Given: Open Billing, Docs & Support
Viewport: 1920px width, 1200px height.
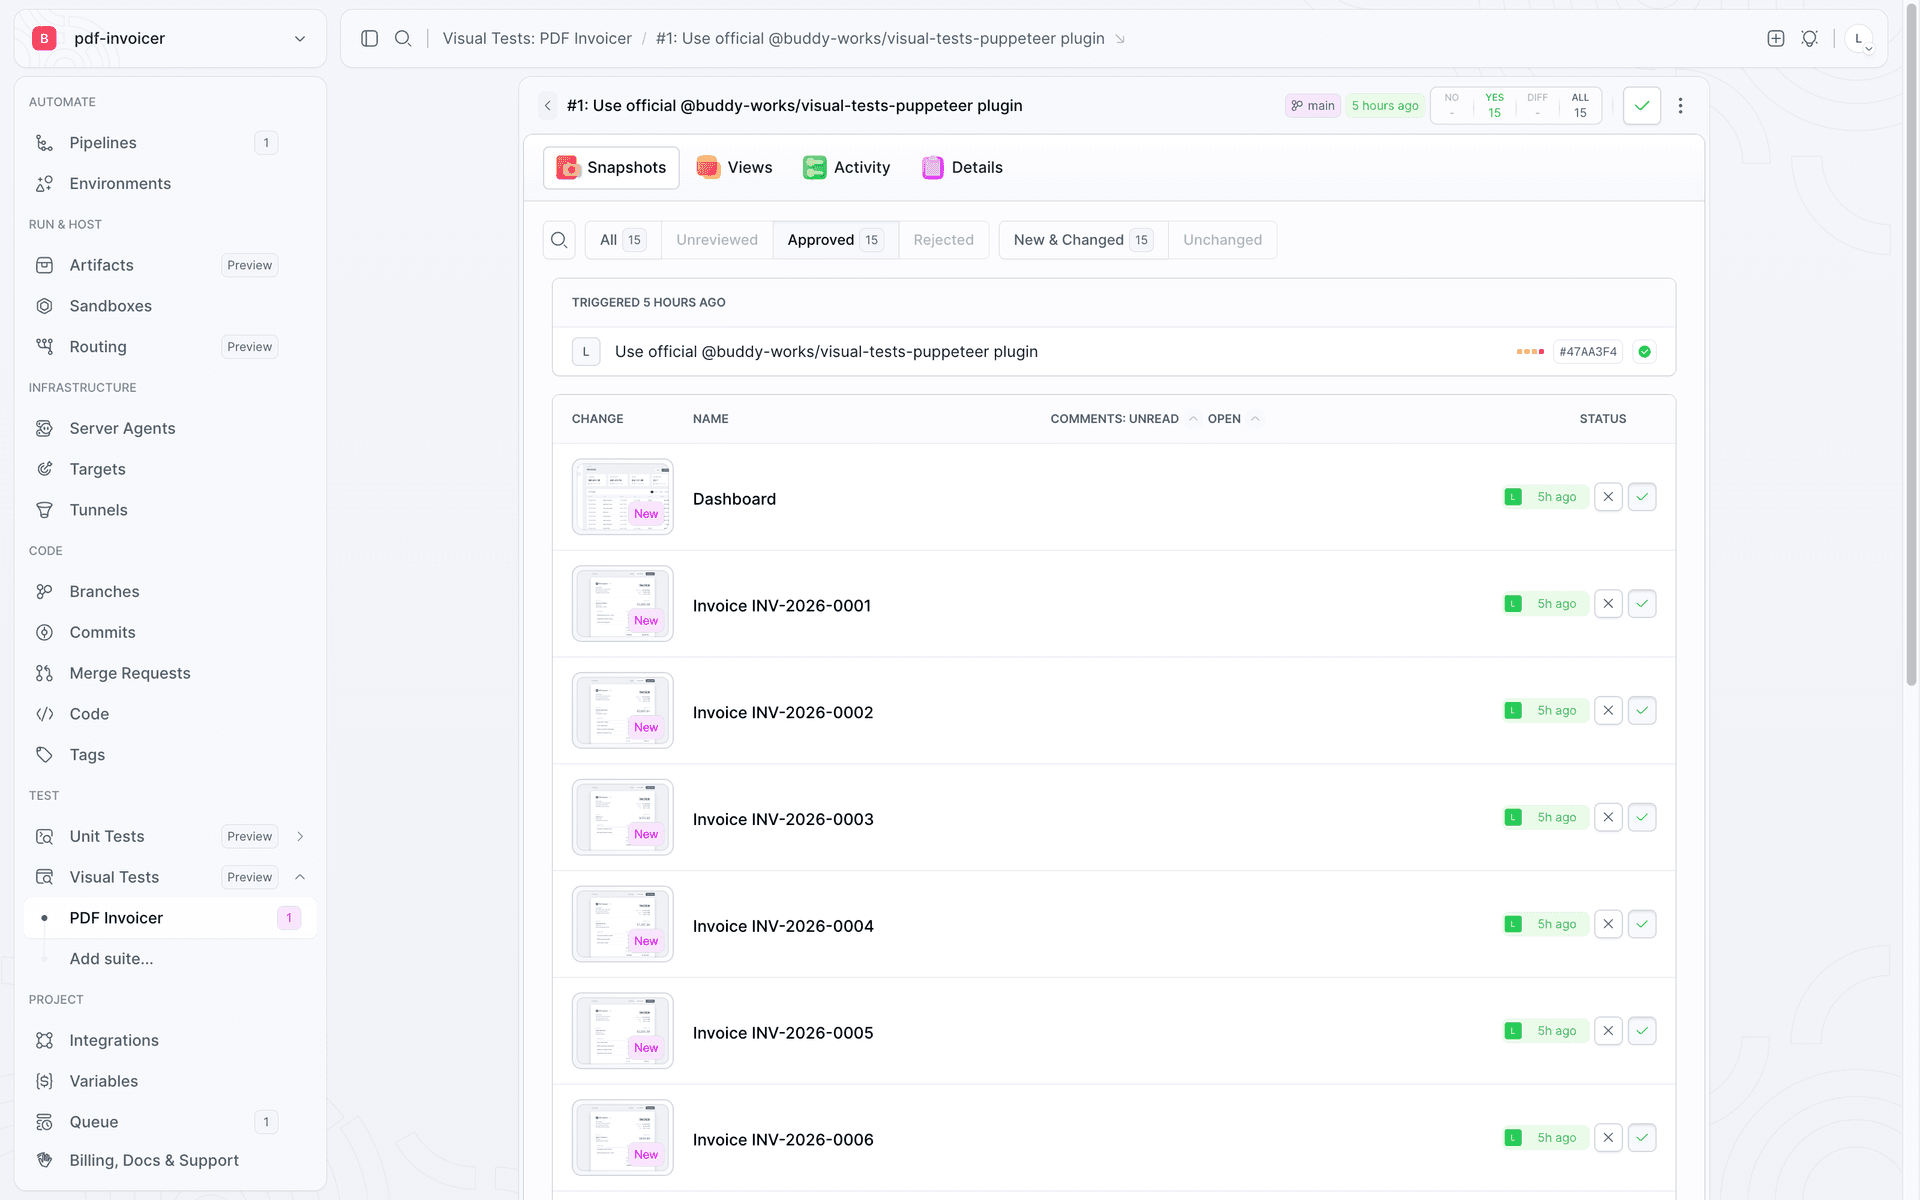Looking at the screenshot, I should point(156,1160).
